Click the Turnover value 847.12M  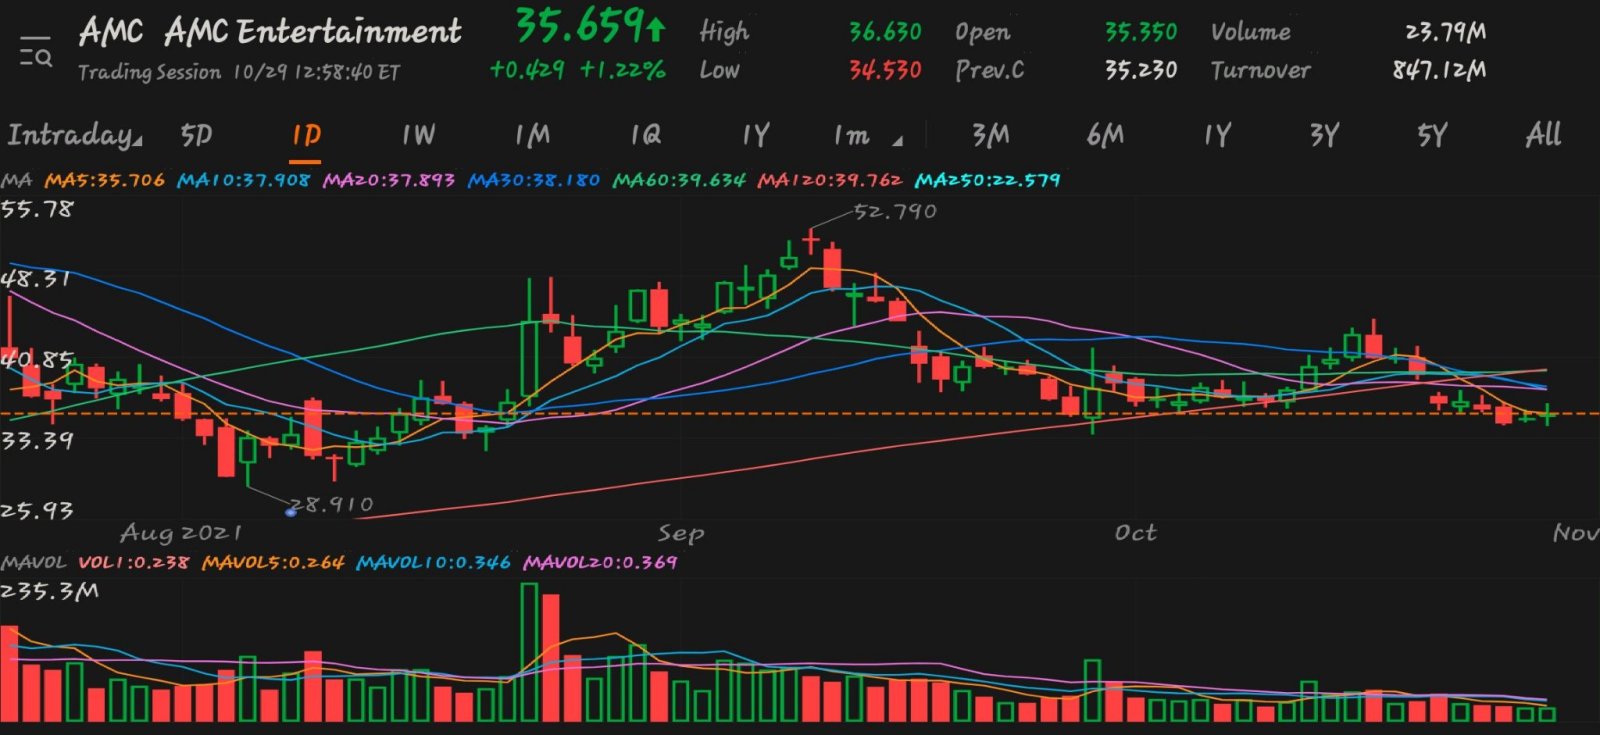point(1439,70)
